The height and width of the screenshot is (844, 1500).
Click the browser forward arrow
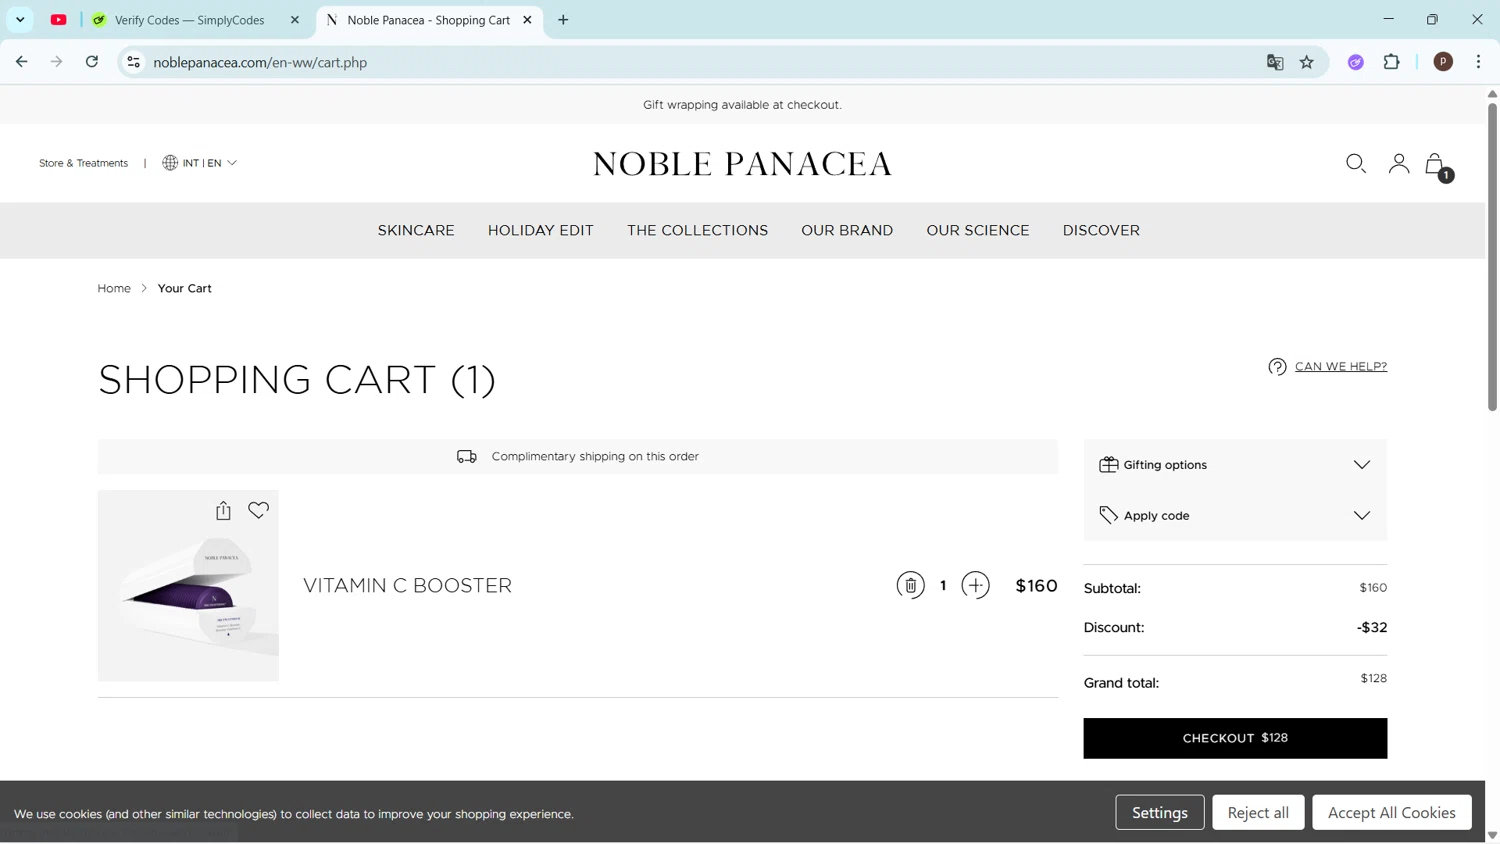pyautogui.click(x=57, y=62)
